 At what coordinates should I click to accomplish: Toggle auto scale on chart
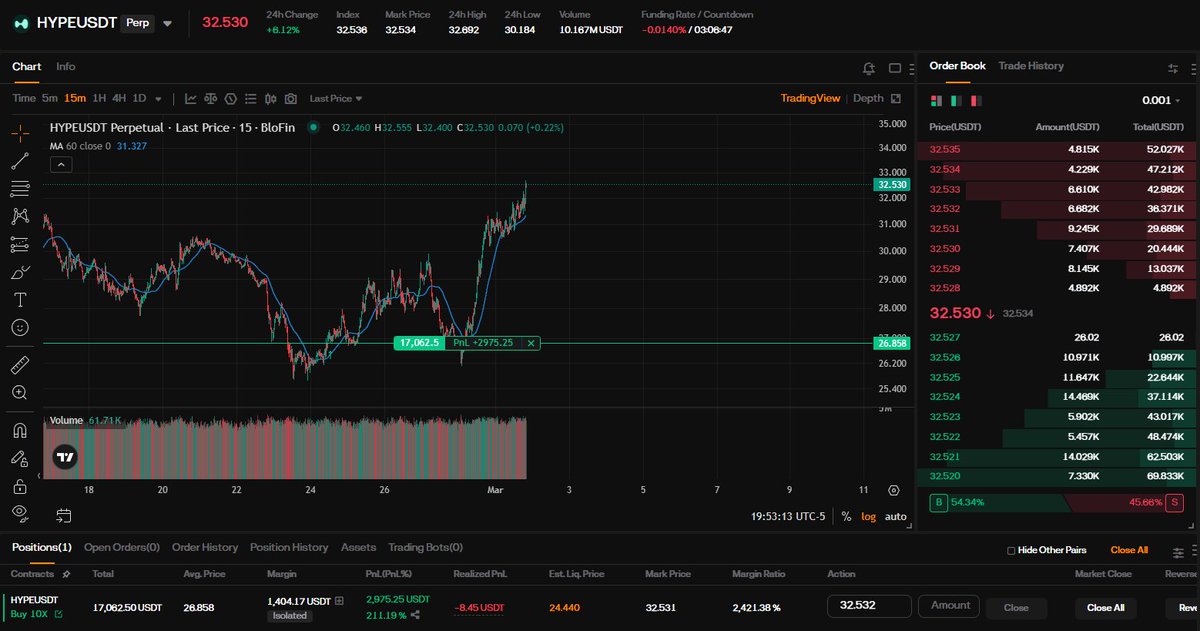pyautogui.click(x=896, y=517)
